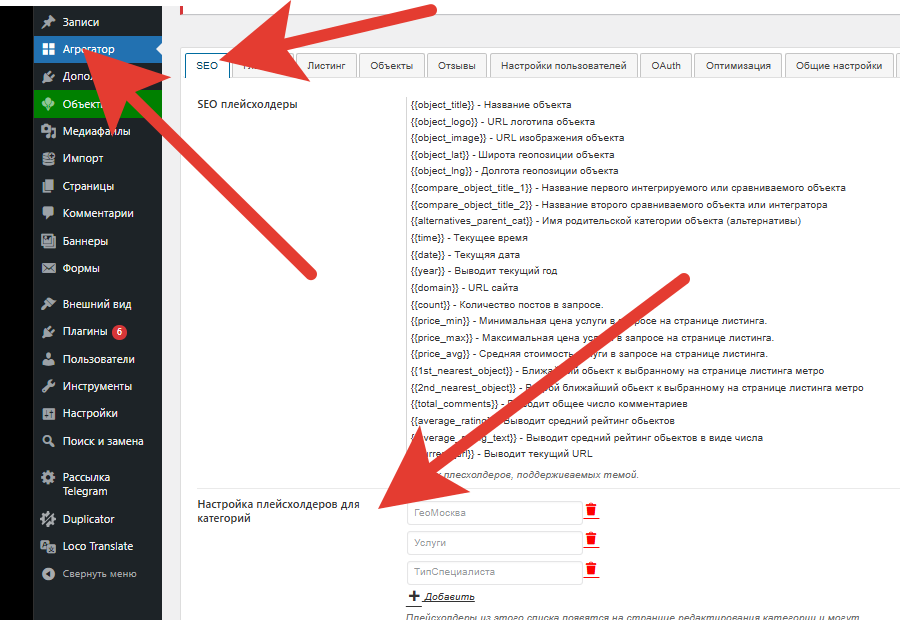
Task: Click the Медиафайлы media icon
Action: tap(48, 131)
